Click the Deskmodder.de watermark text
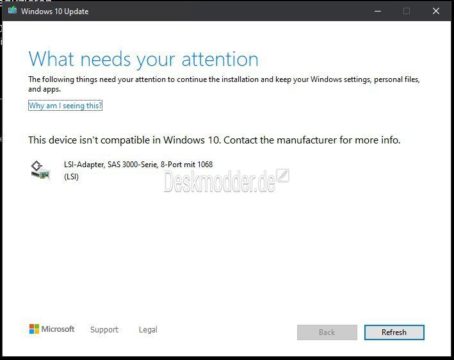This screenshot has height=360, width=454. 220,181
